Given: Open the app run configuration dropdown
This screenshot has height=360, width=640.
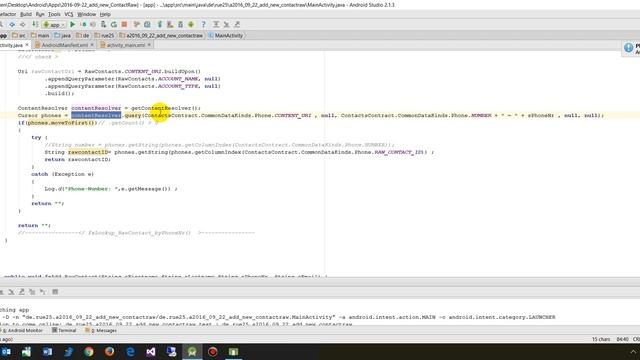Looking at the screenshot, I should pos(54,24).
